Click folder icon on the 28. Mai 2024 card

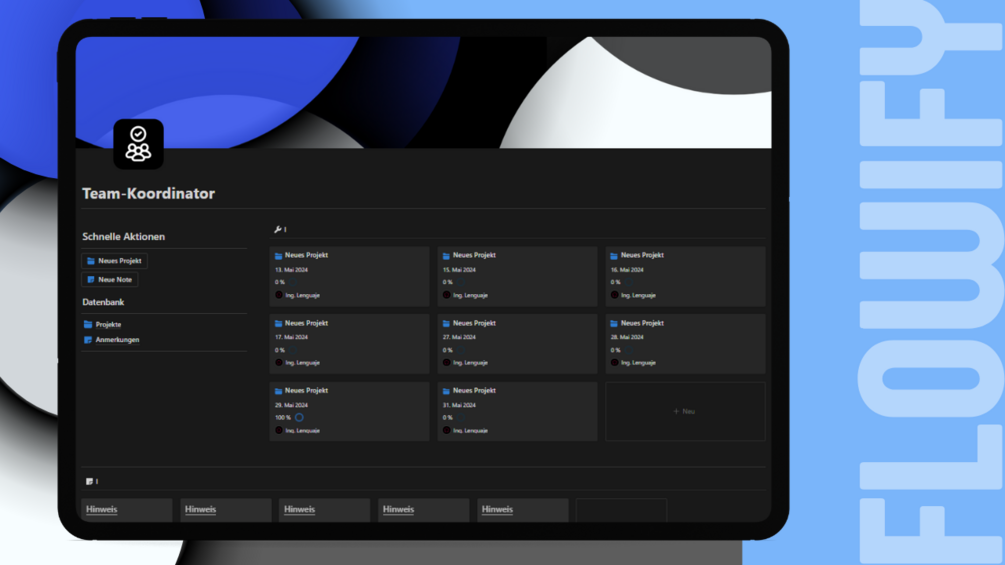pyautogui.click(x=614, y=323)
